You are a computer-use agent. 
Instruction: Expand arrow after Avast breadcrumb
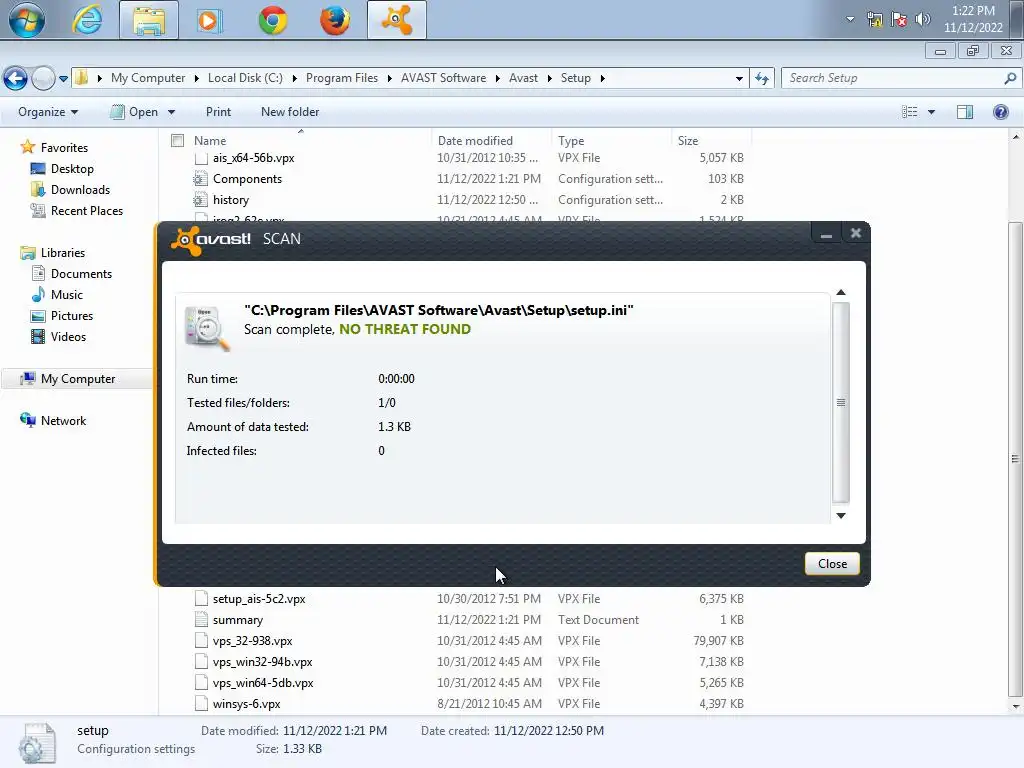coord(550,78)
